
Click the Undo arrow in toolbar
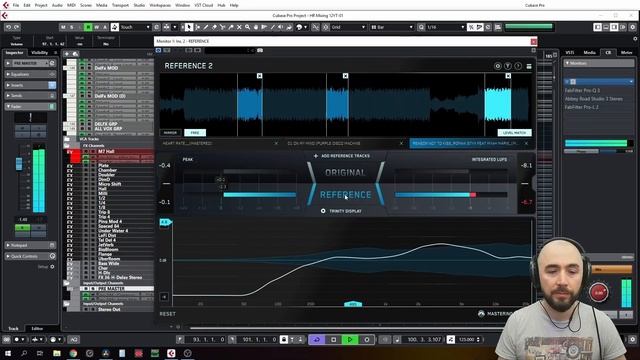coord(8,27)
